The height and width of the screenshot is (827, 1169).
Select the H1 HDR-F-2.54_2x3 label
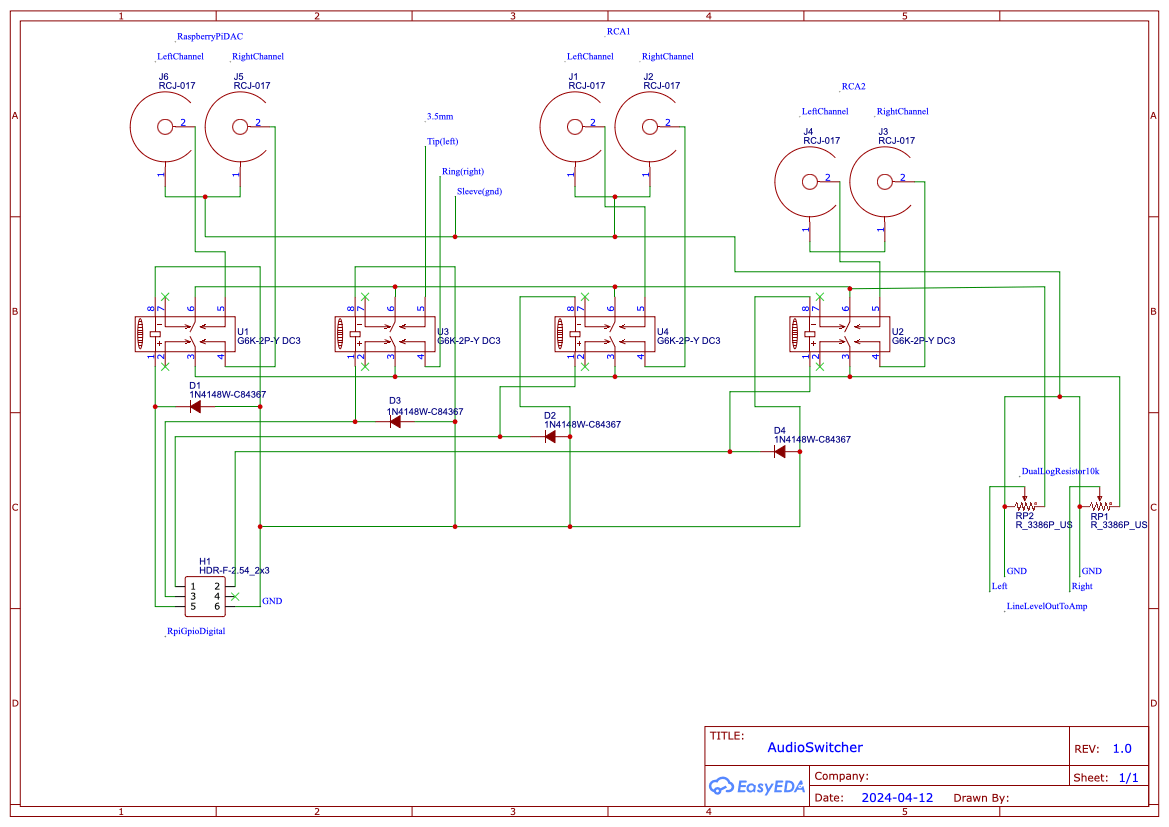[234, 570]
